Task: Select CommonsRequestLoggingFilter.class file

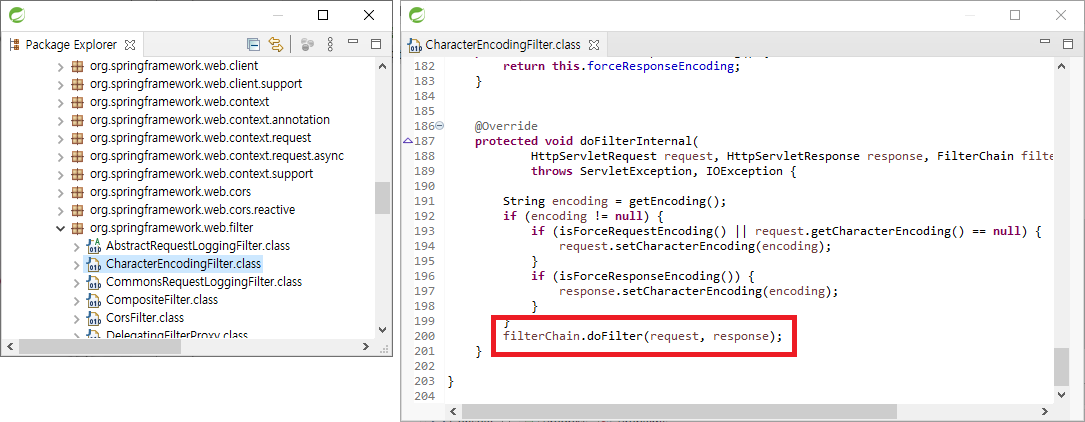Action: 203,282
